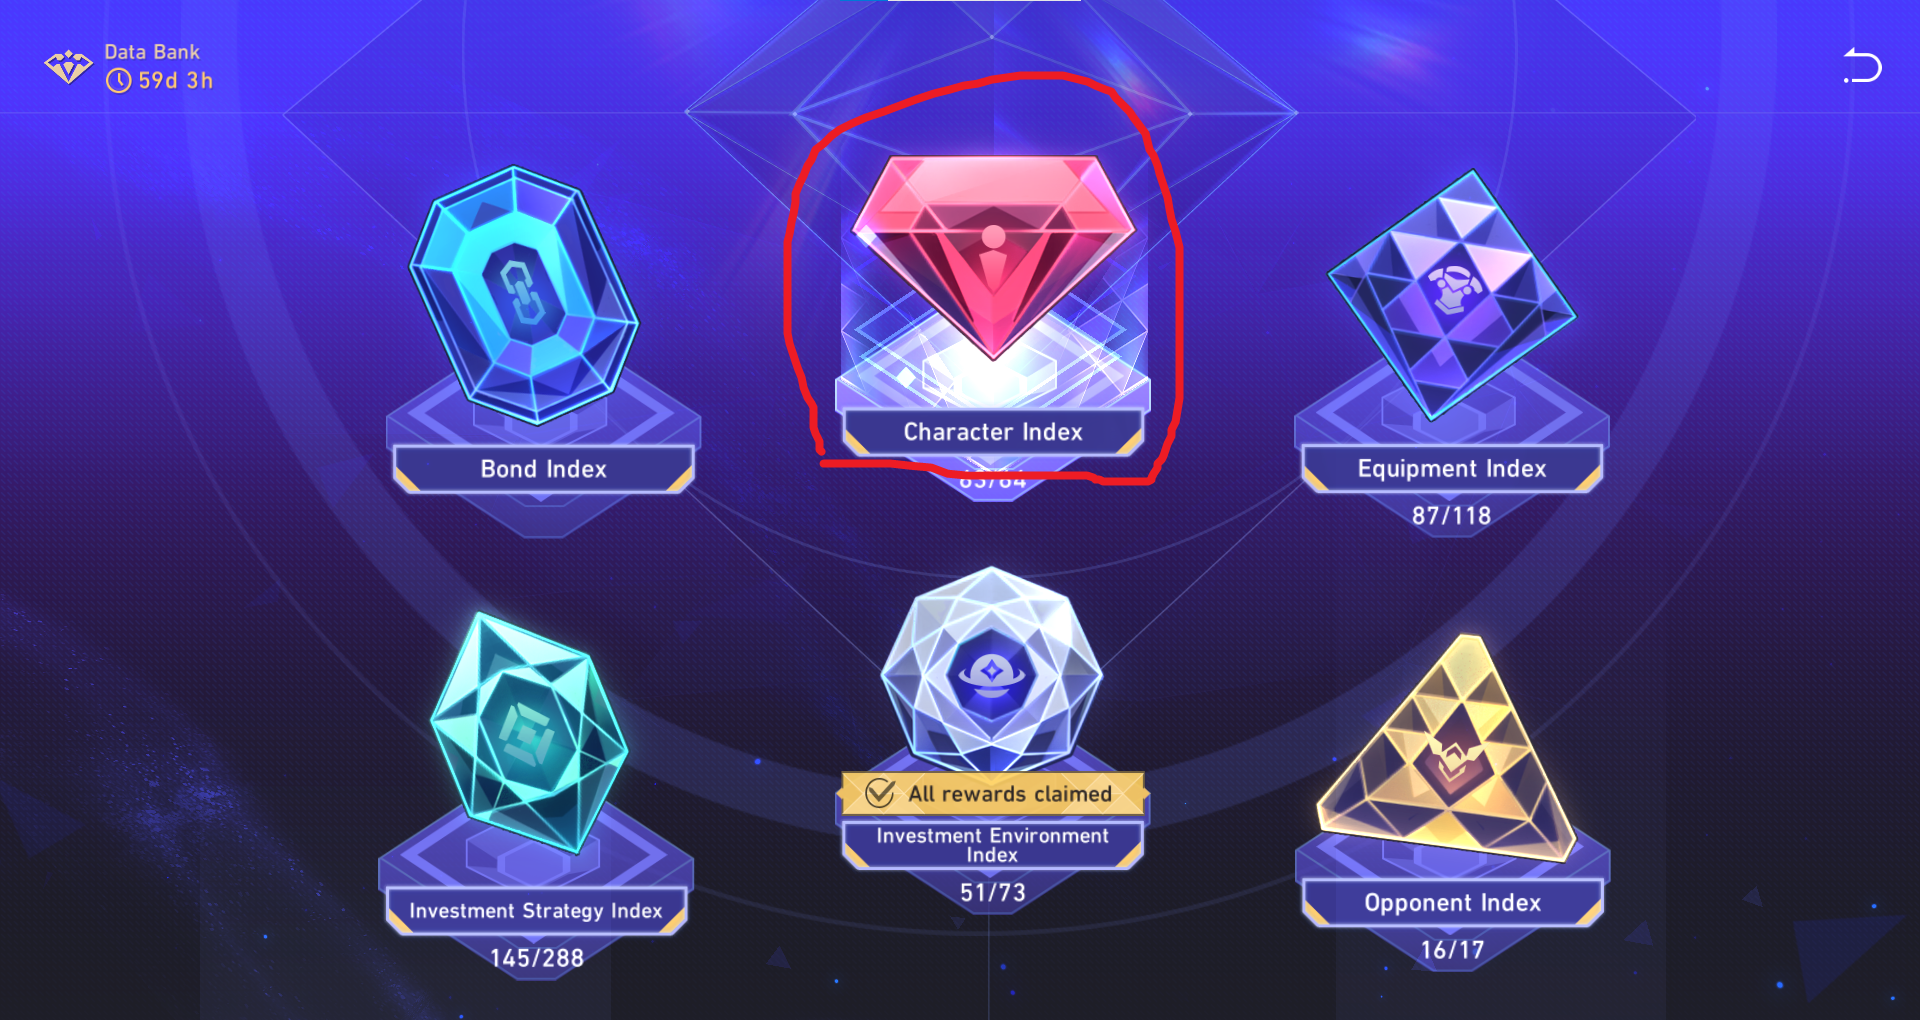
Task: Click the 145/288 strategy progress count
Action: coord(537,958)
